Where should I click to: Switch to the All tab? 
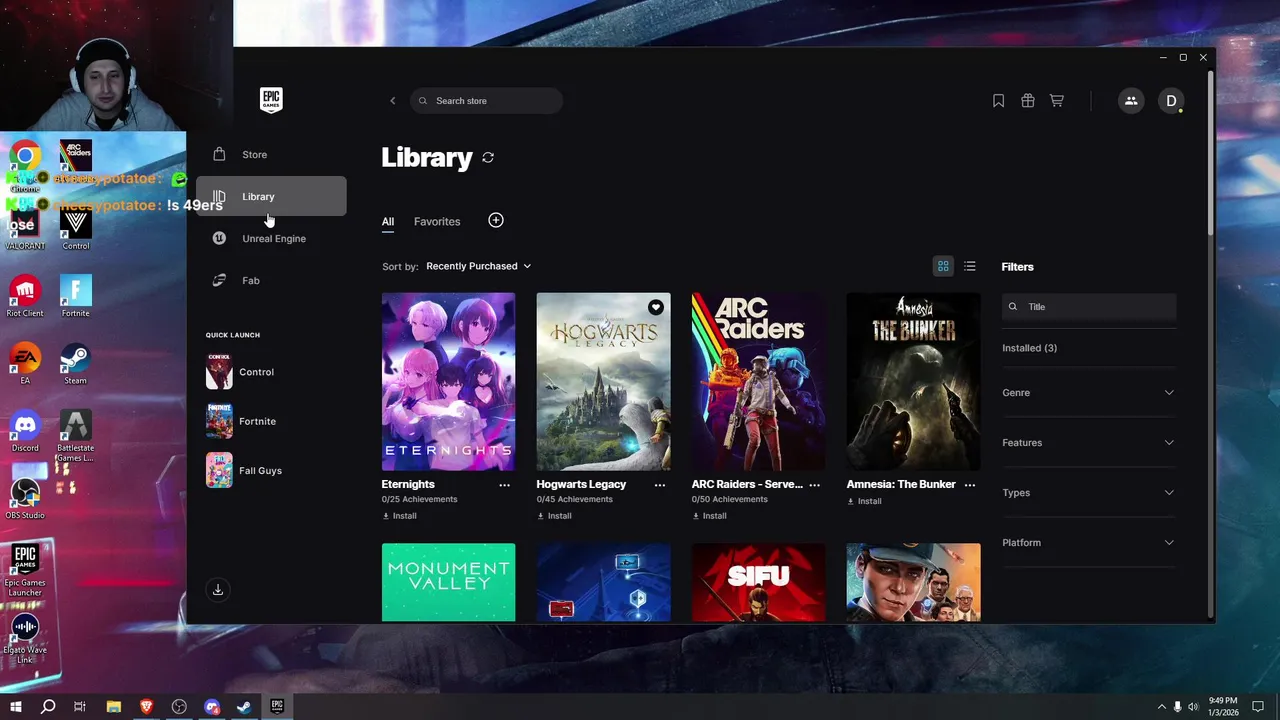[388, 222]
